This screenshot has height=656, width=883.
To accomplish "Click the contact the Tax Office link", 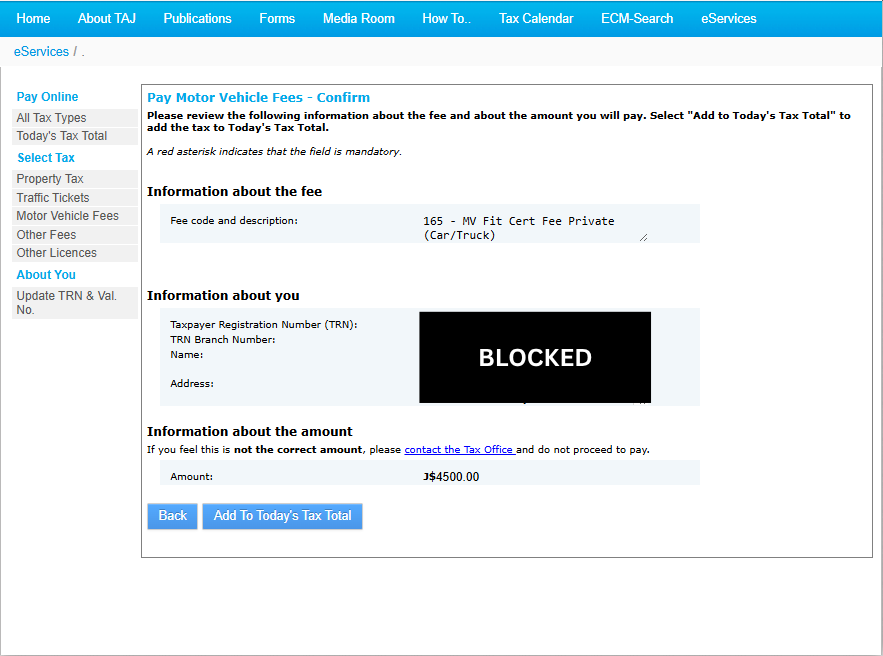I will coord(459,450).
